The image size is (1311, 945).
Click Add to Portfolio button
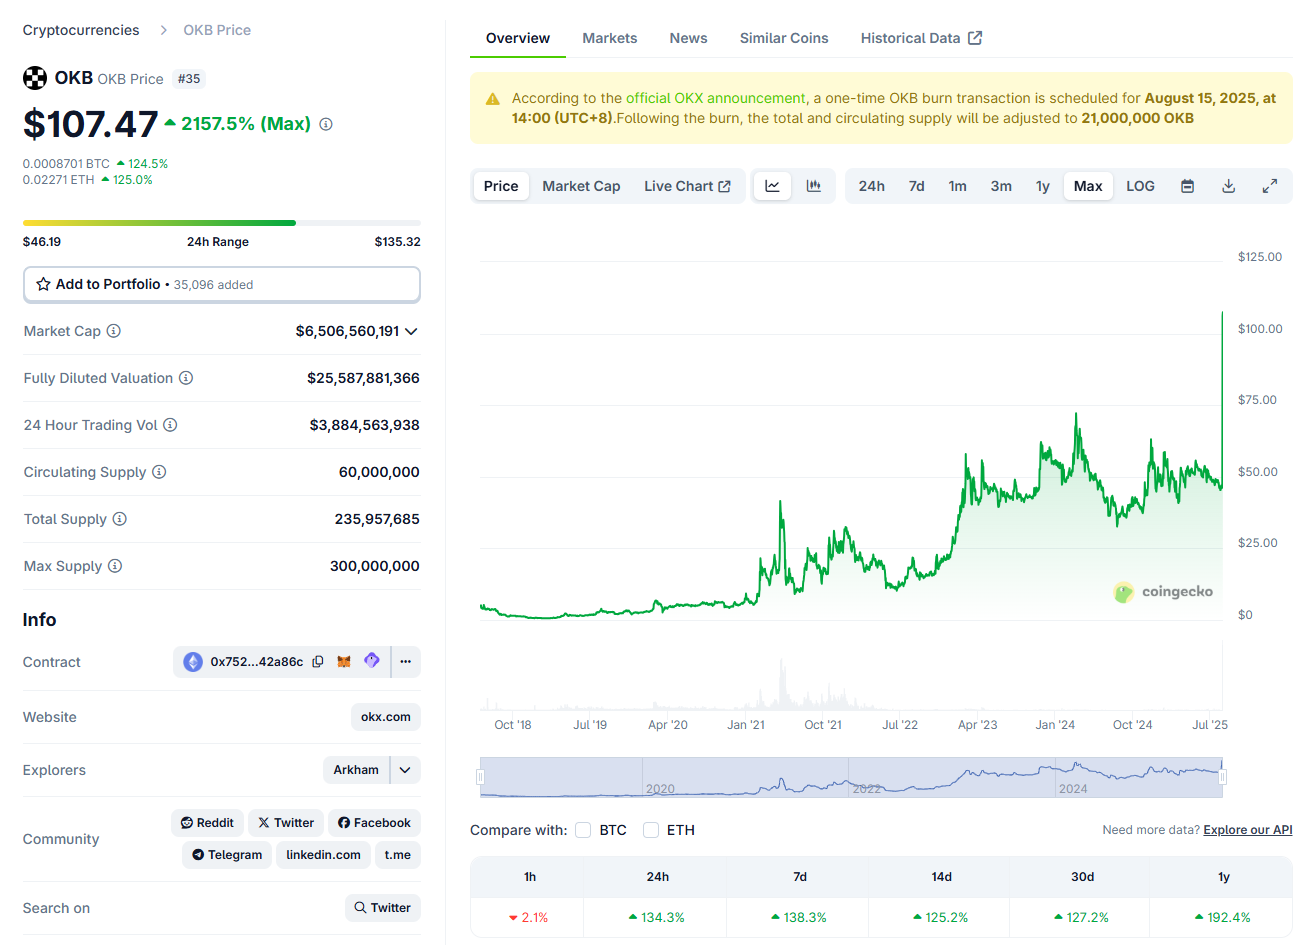coord(221,284)
